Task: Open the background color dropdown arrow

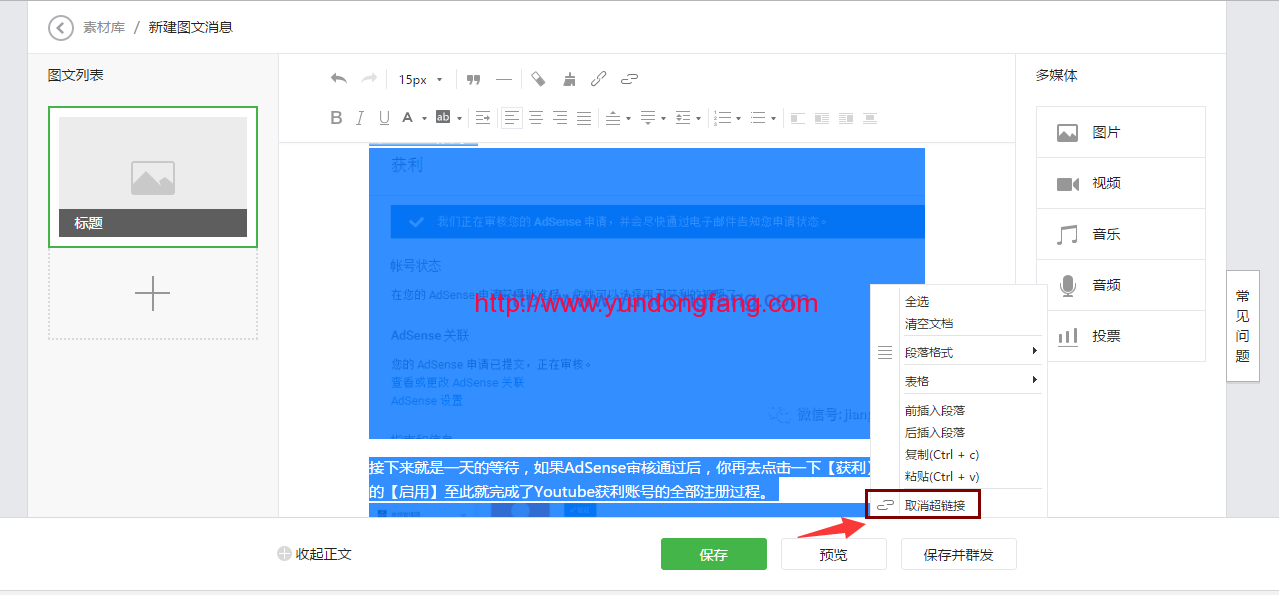Action: tap(460, 118)
